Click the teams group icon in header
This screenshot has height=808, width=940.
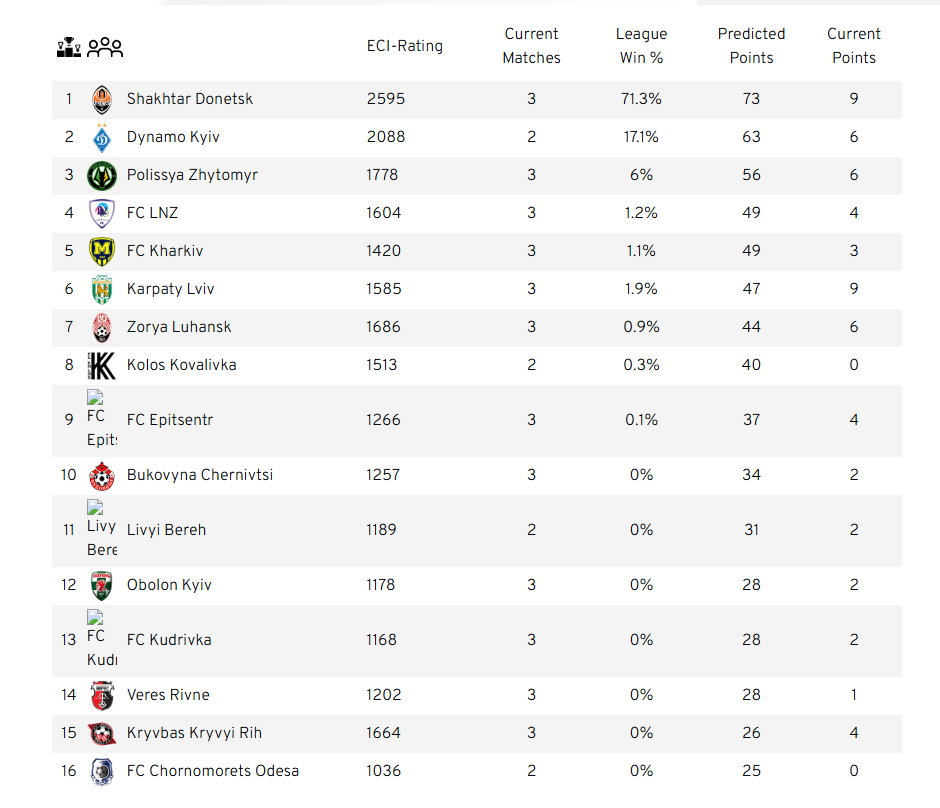(x=105, y=47)
